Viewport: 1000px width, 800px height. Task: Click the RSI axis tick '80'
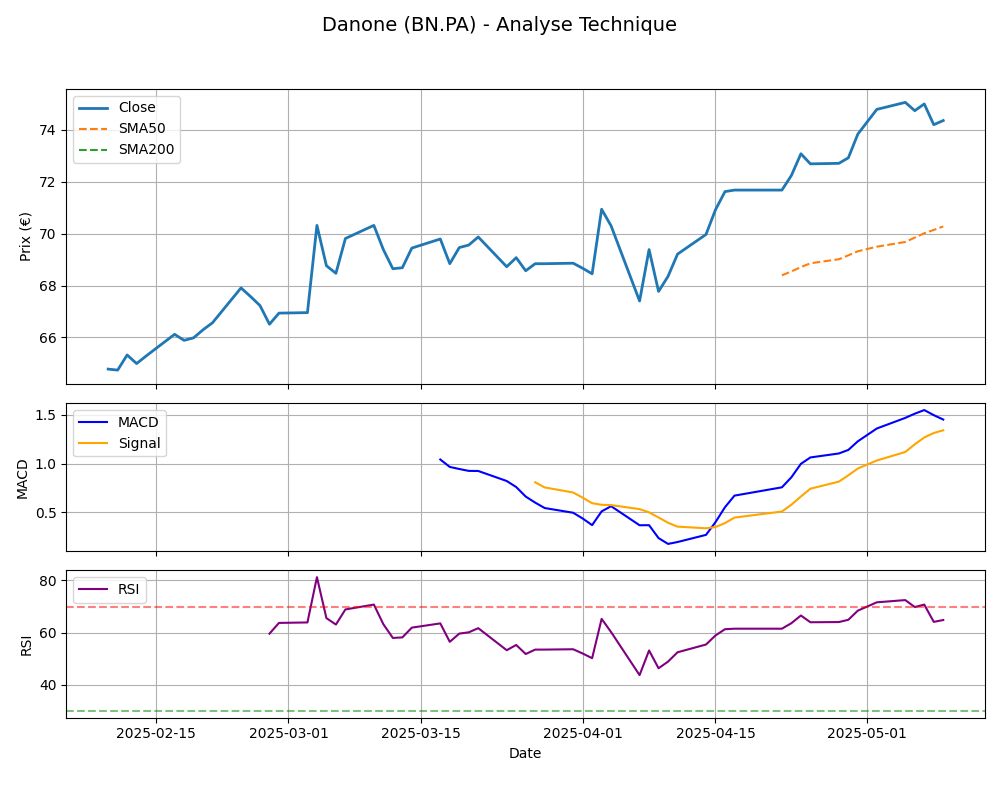point(47,581)
